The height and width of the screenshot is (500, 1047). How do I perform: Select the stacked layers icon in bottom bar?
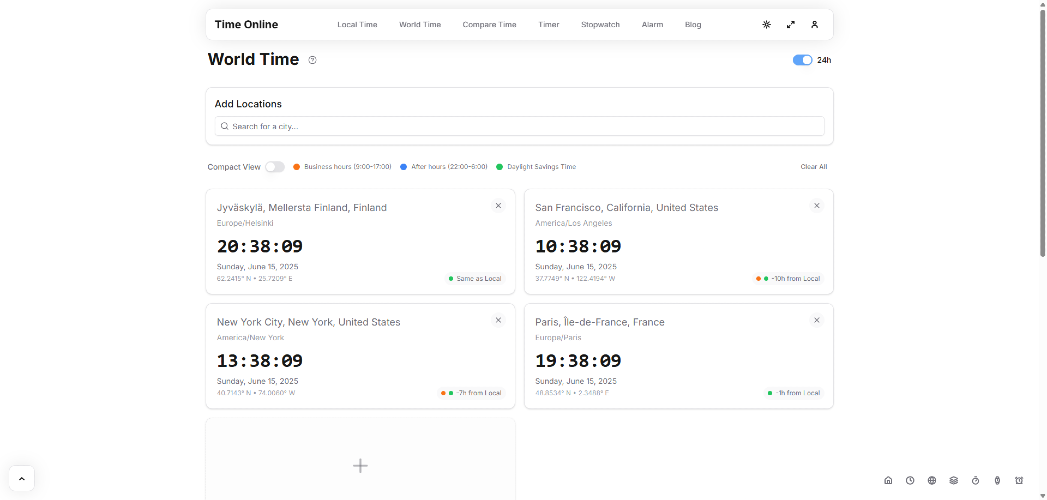954,480
